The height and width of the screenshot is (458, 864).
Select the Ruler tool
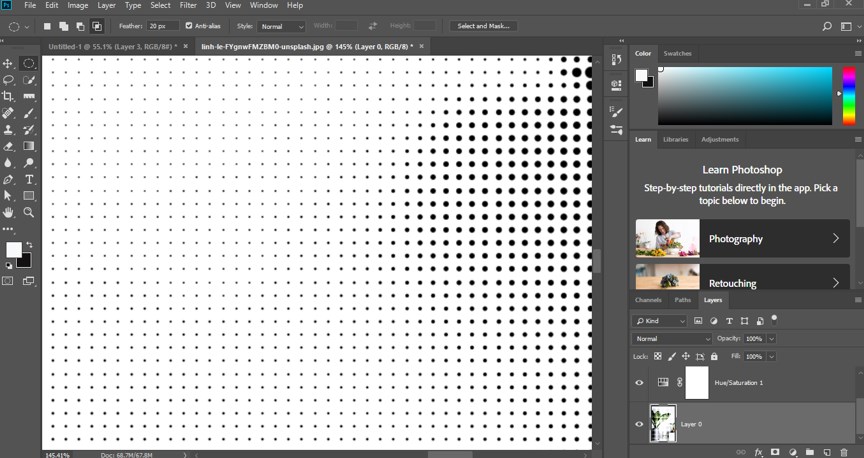(x=29, y=96)
